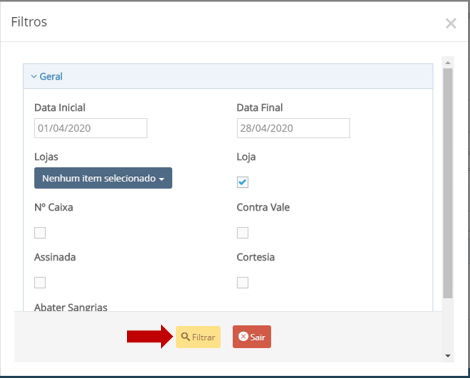The image size is (470, 379).
Task: Click the 'Data Final' label
Action: click(260, 108)
